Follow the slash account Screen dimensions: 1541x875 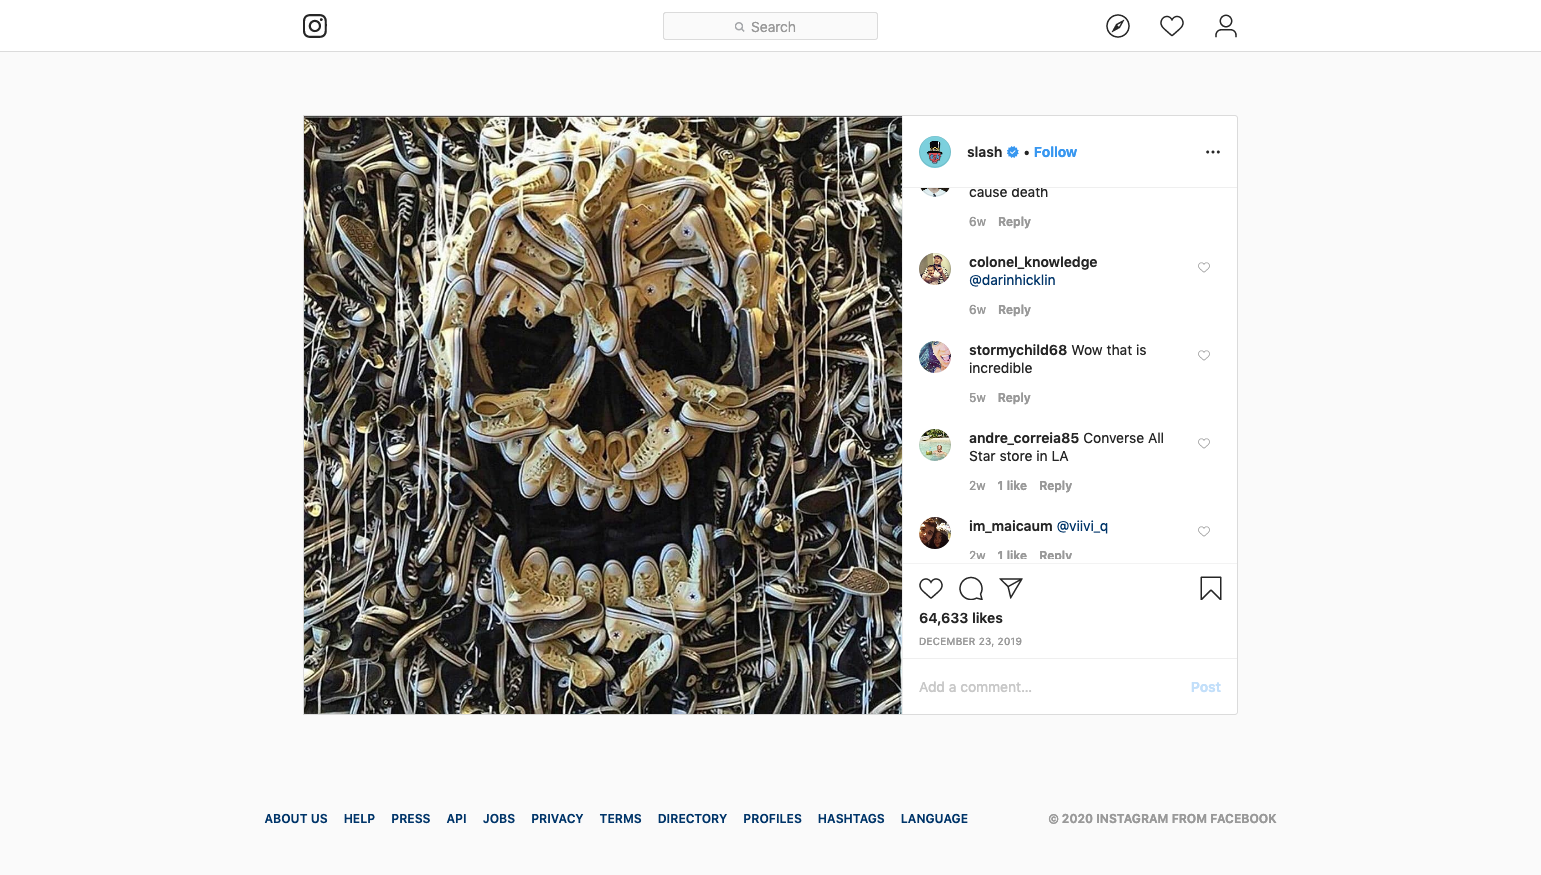coord(1055,152)
